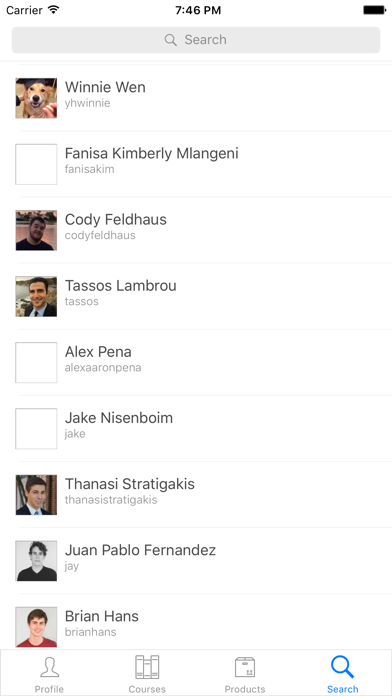Open Brian Hans profile photo
Viewport: 392px width, 696px height.
[x=36, y=627]
